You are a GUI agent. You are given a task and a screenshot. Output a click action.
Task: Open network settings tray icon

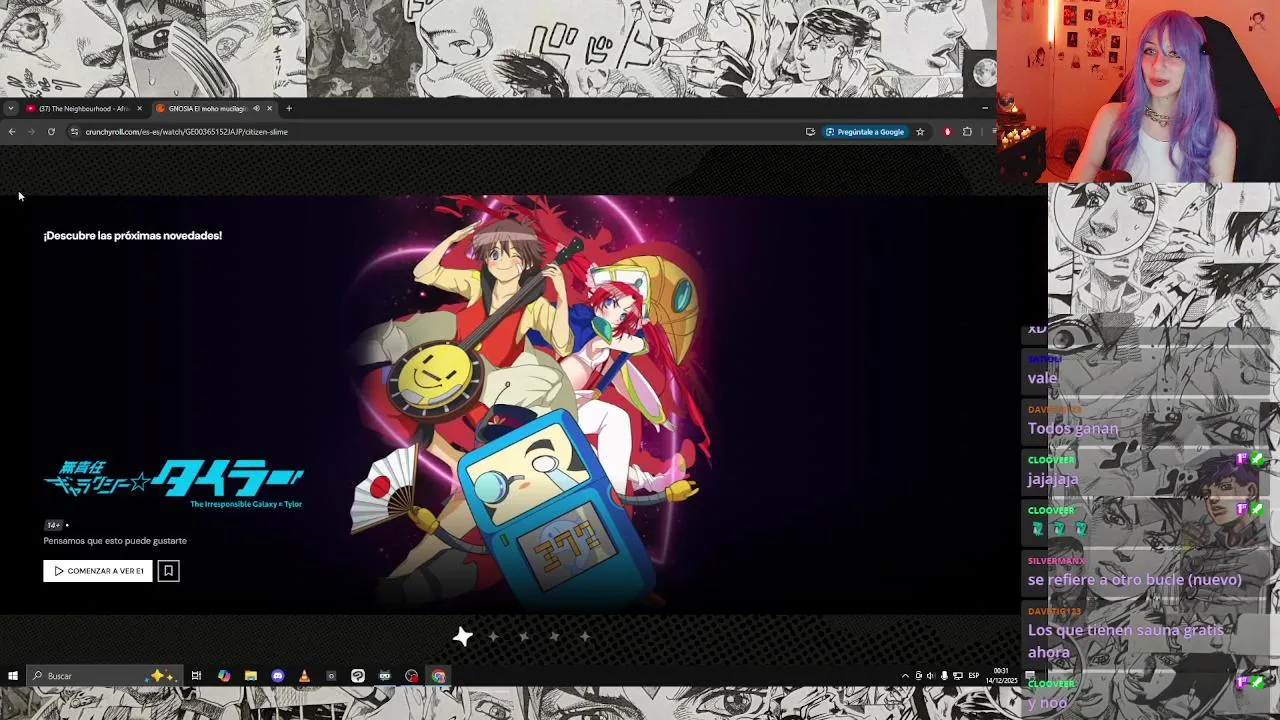[x=958, y=676]
